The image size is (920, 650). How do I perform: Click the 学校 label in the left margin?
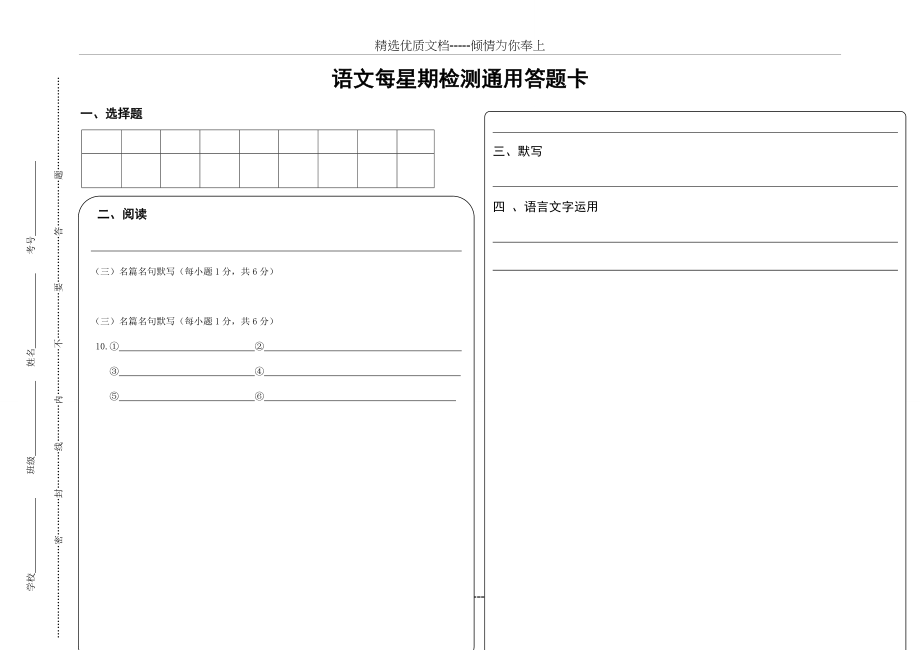(x=31, y=581)
